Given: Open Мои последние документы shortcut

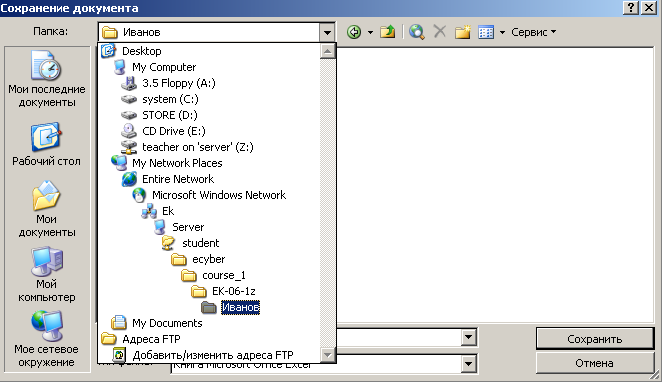Looking at the screenshot, I should point(46,79).
